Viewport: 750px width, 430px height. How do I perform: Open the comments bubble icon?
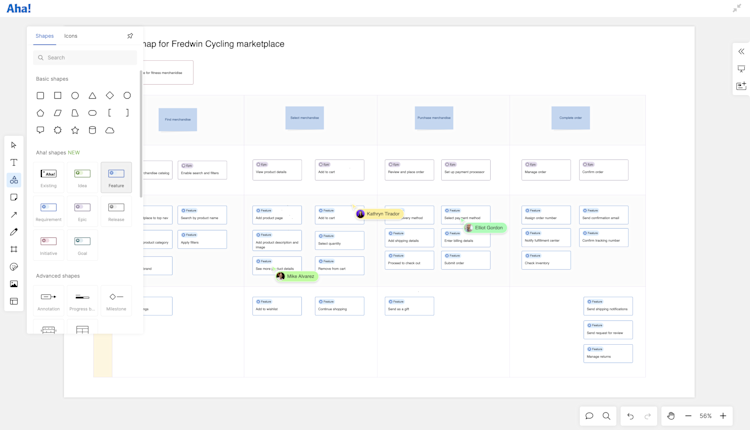(x=589, y=416)
